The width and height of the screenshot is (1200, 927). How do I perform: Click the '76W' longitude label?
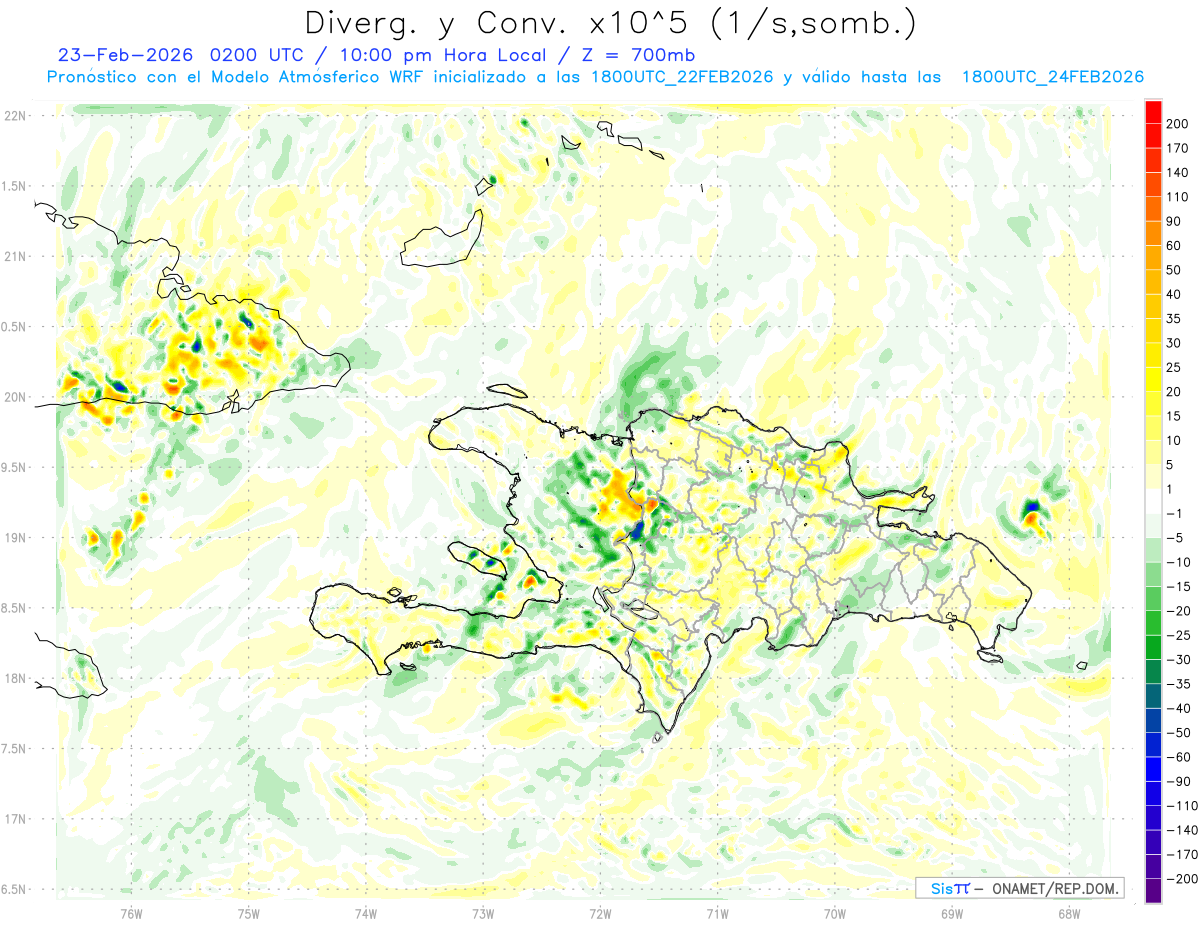[x=131, y=913]
